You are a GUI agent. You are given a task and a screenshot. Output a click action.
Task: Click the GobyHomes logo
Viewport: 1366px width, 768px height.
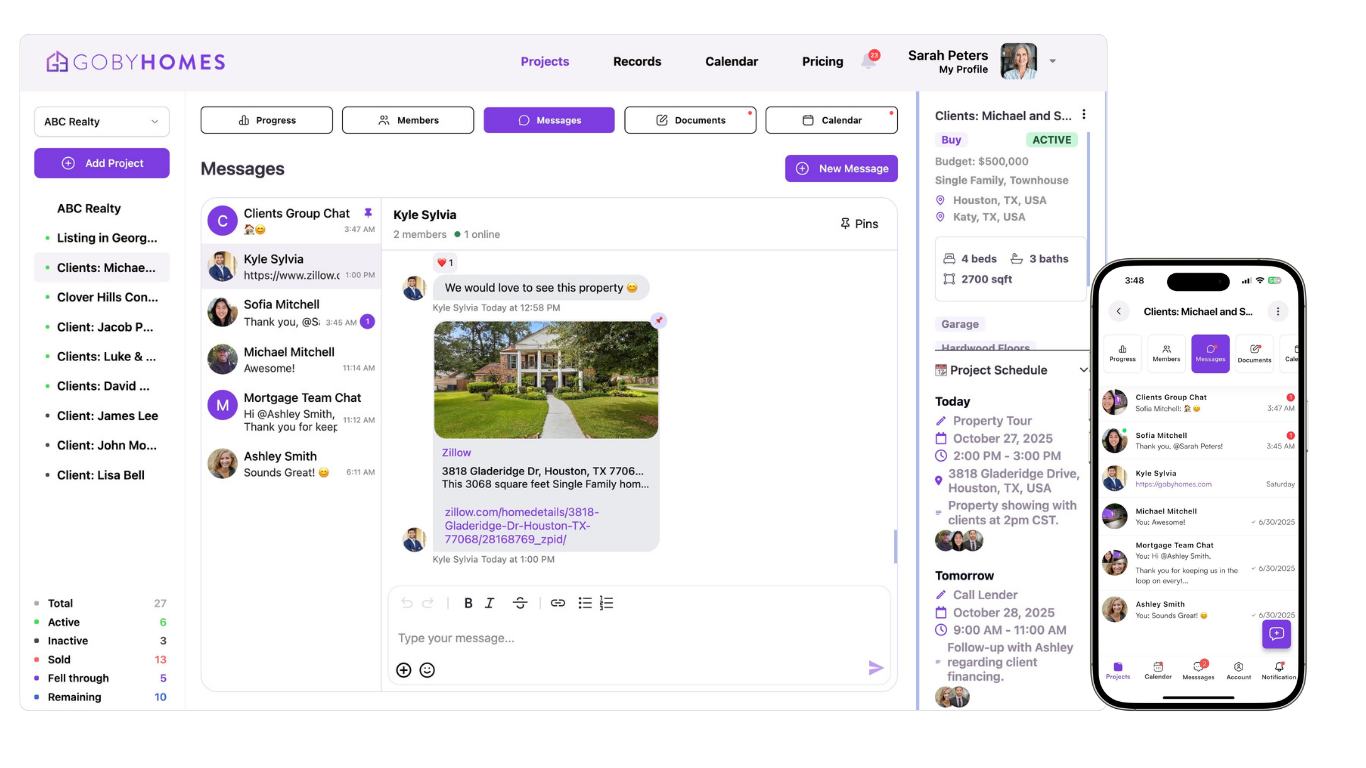[136, 62]
